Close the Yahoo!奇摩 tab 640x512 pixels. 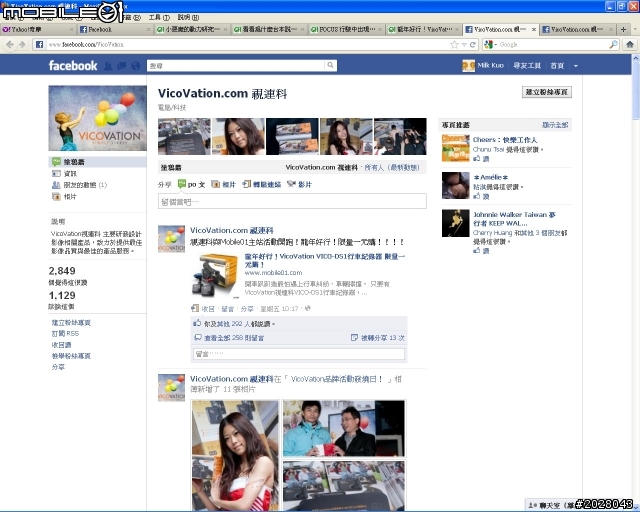click(71, 29)
